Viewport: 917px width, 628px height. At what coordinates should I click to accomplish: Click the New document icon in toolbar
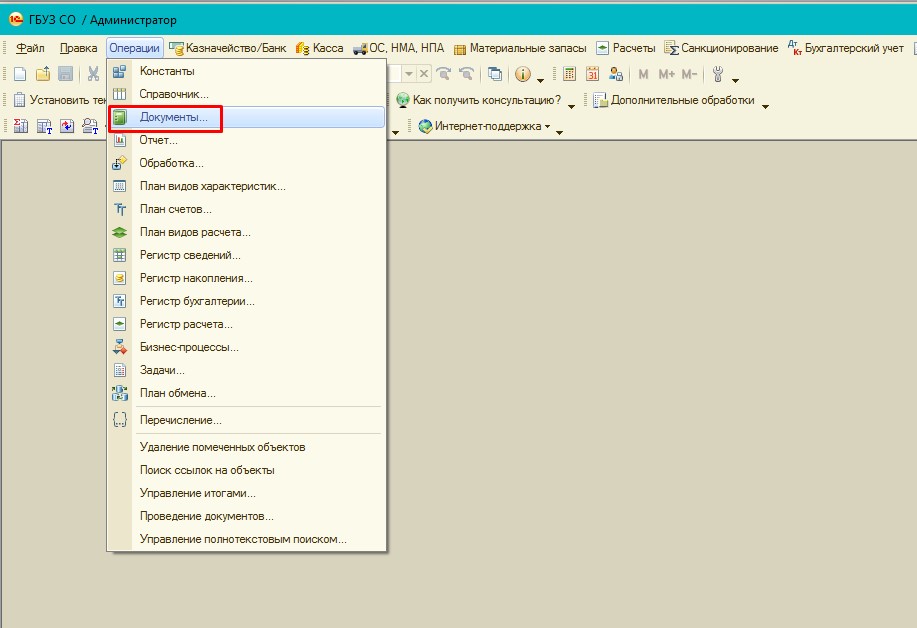(x=19, y=74)
